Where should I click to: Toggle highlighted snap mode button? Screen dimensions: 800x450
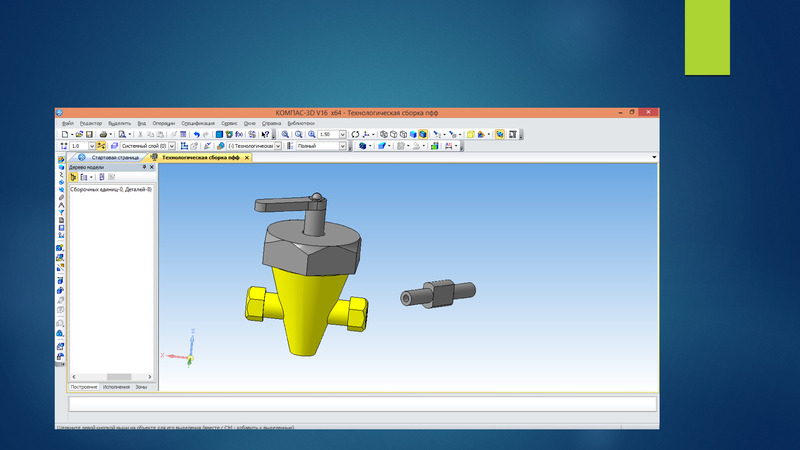[102, 146]
